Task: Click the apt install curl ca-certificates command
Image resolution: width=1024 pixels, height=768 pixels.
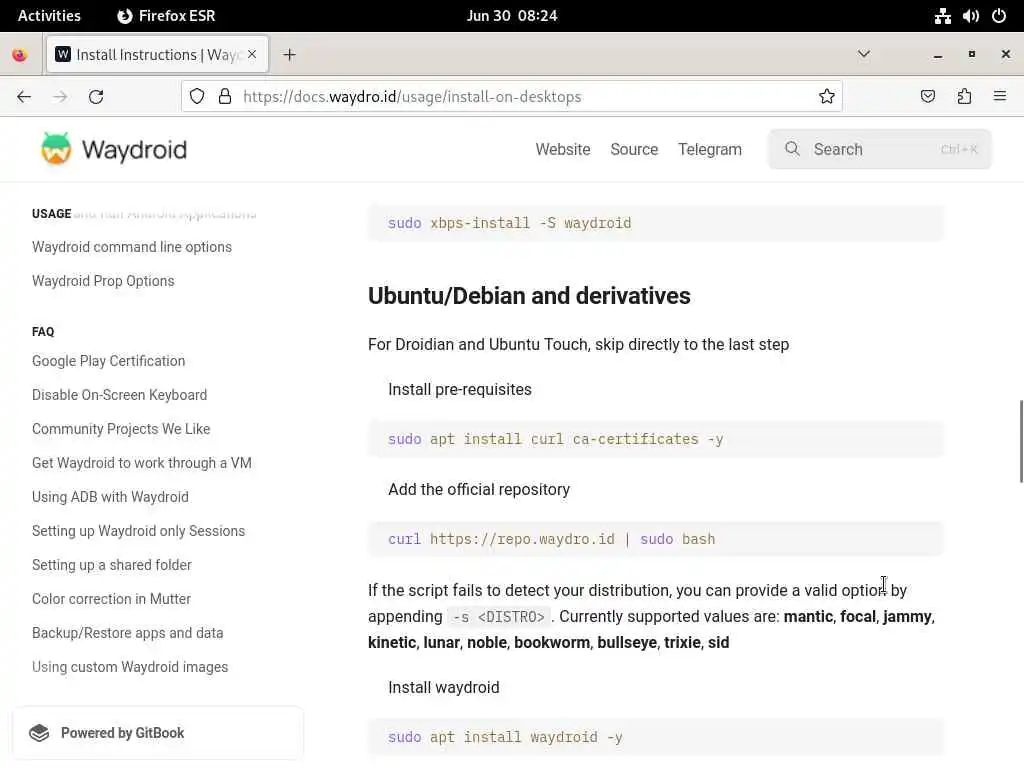Action: (x=555, y=439)
